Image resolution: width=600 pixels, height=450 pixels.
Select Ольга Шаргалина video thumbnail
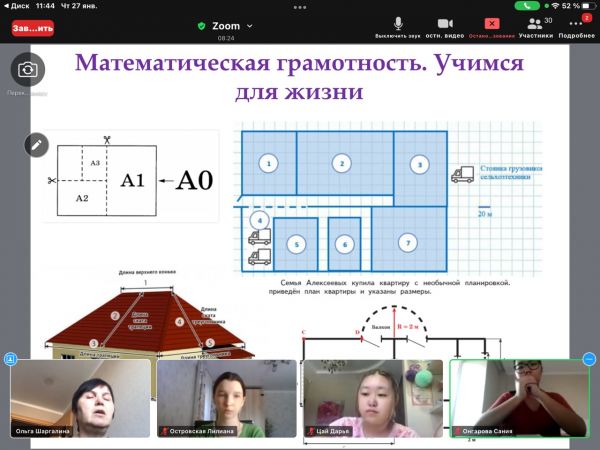tap(78, 398)
